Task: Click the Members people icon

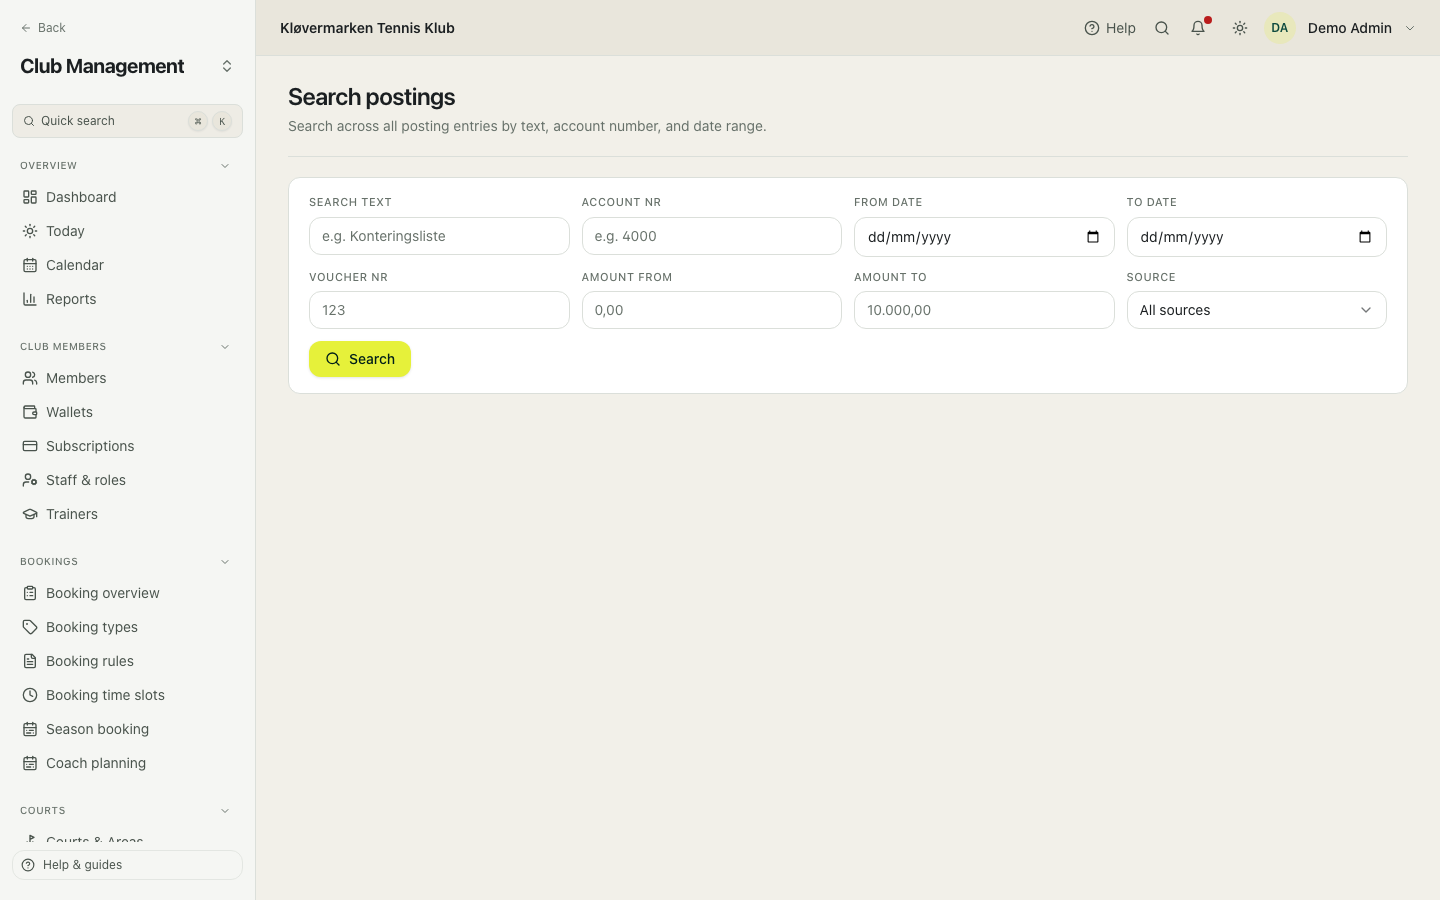Action: point(30,378)
